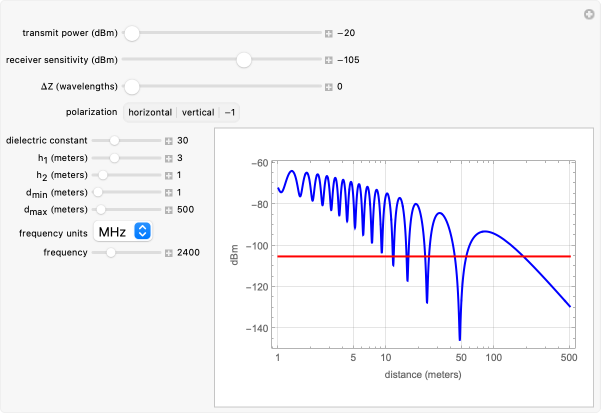Click plus icon next to dielectric constant
601x414 pixels.
tap(169, 141)
